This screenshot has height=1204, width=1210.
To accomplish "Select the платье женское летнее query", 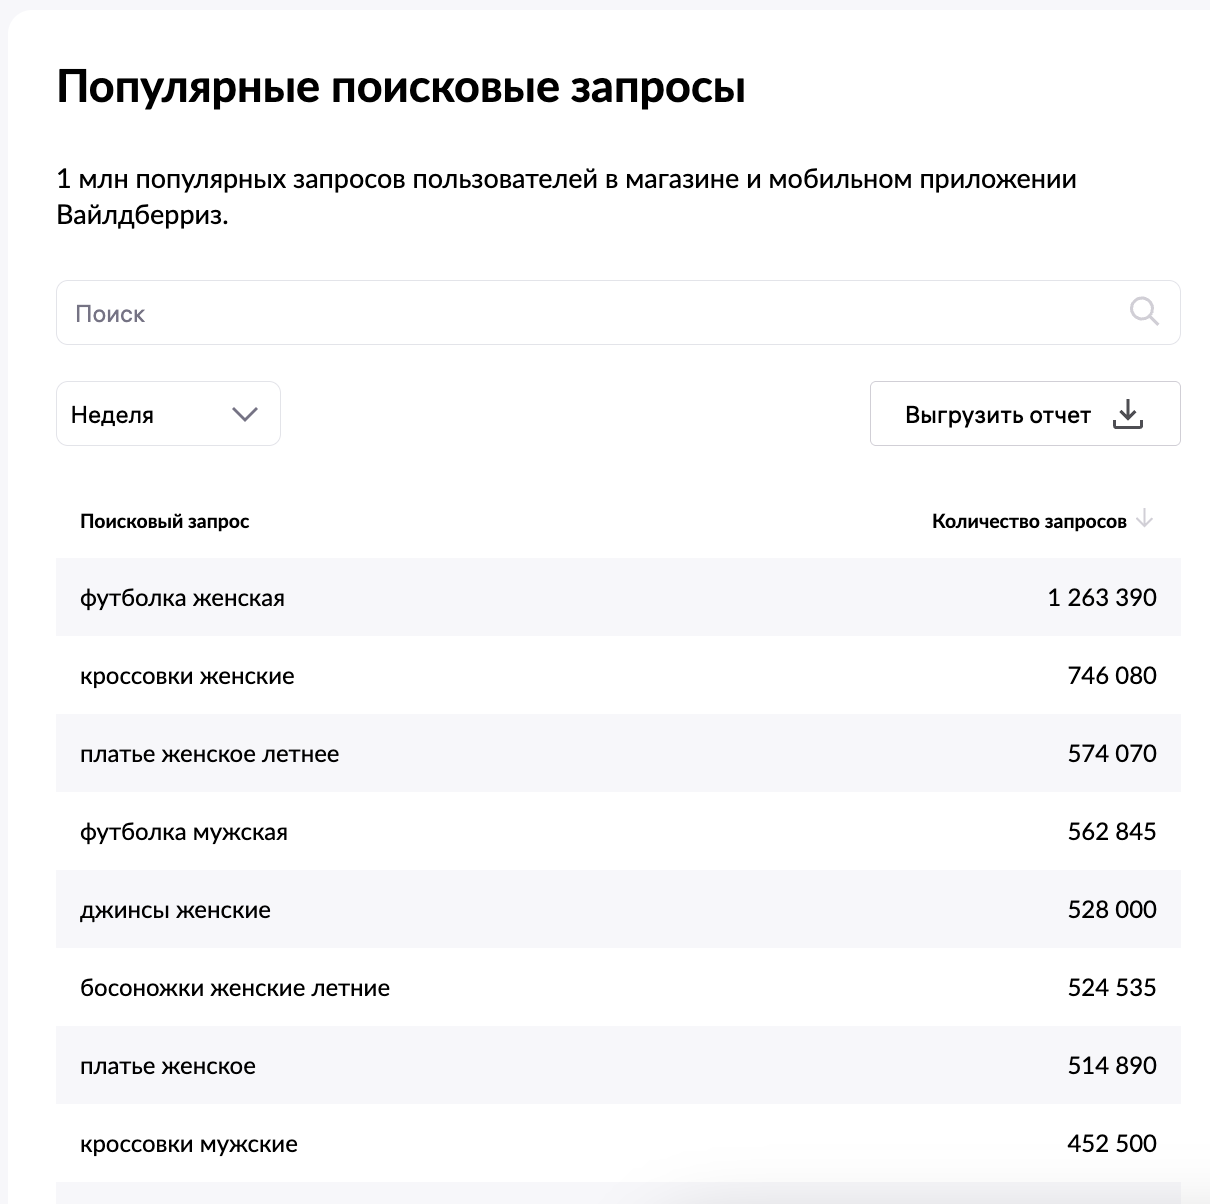I will click(209, 754).
